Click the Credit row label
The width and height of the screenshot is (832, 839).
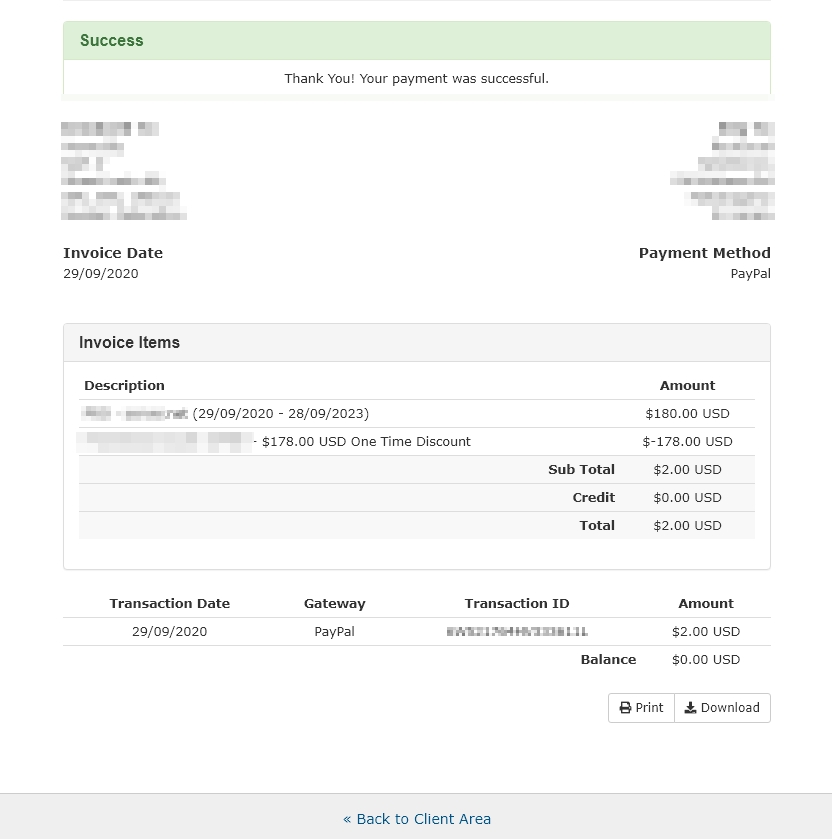click(x=593, y=497)
